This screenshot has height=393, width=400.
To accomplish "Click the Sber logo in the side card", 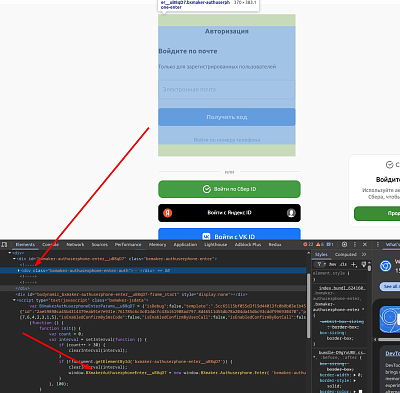I will coord(389,165).
